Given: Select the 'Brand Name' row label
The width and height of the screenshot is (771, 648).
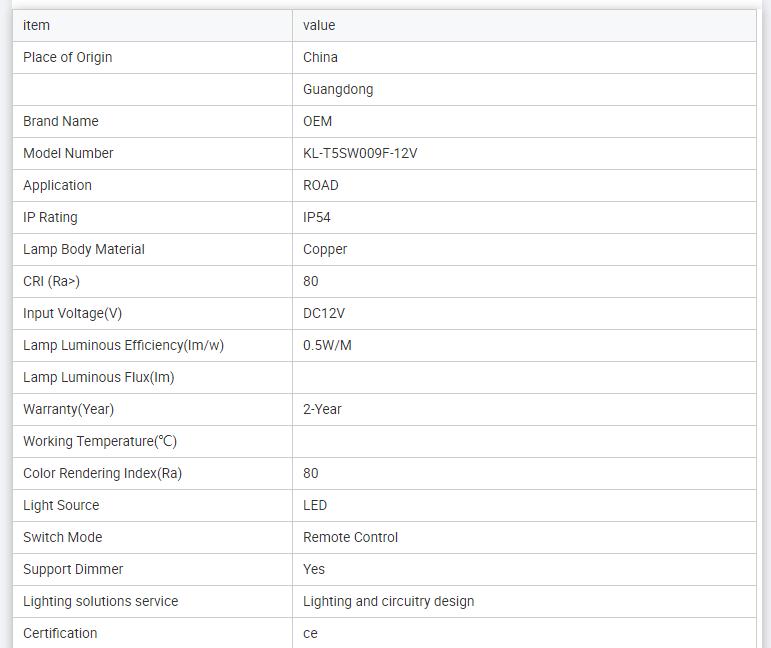Looking at the screenshot, I should point(61,121).
